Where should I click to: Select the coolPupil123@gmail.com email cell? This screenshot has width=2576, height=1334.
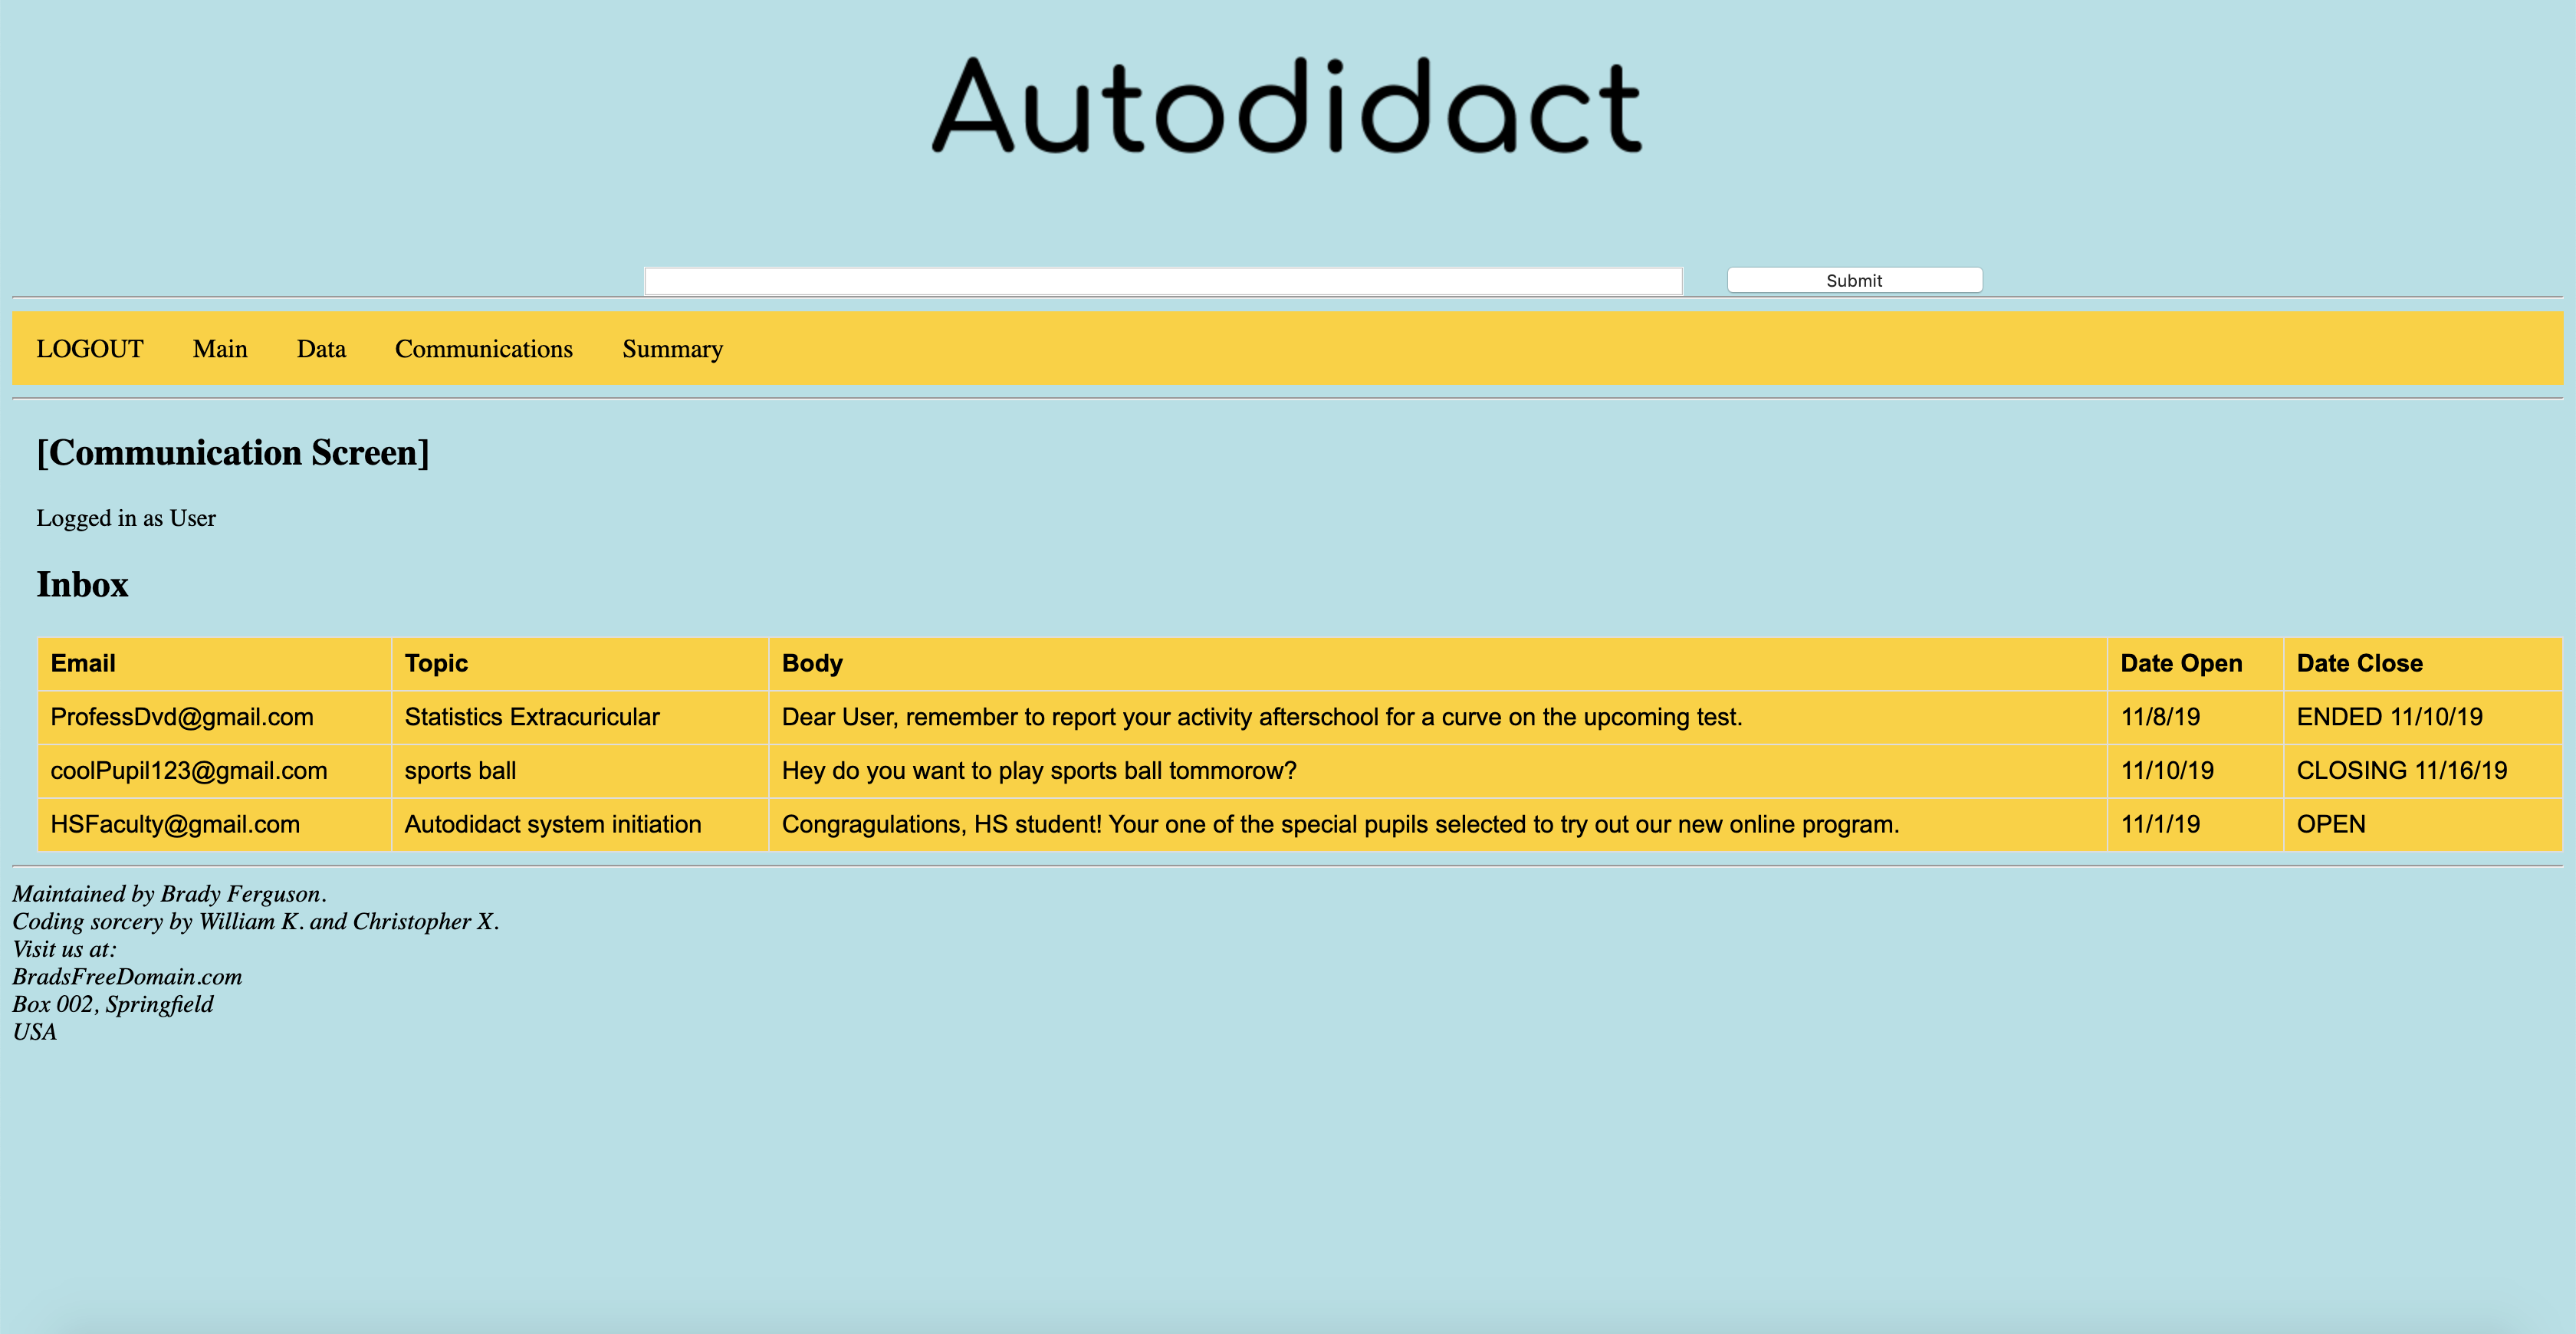pos(189,771)
